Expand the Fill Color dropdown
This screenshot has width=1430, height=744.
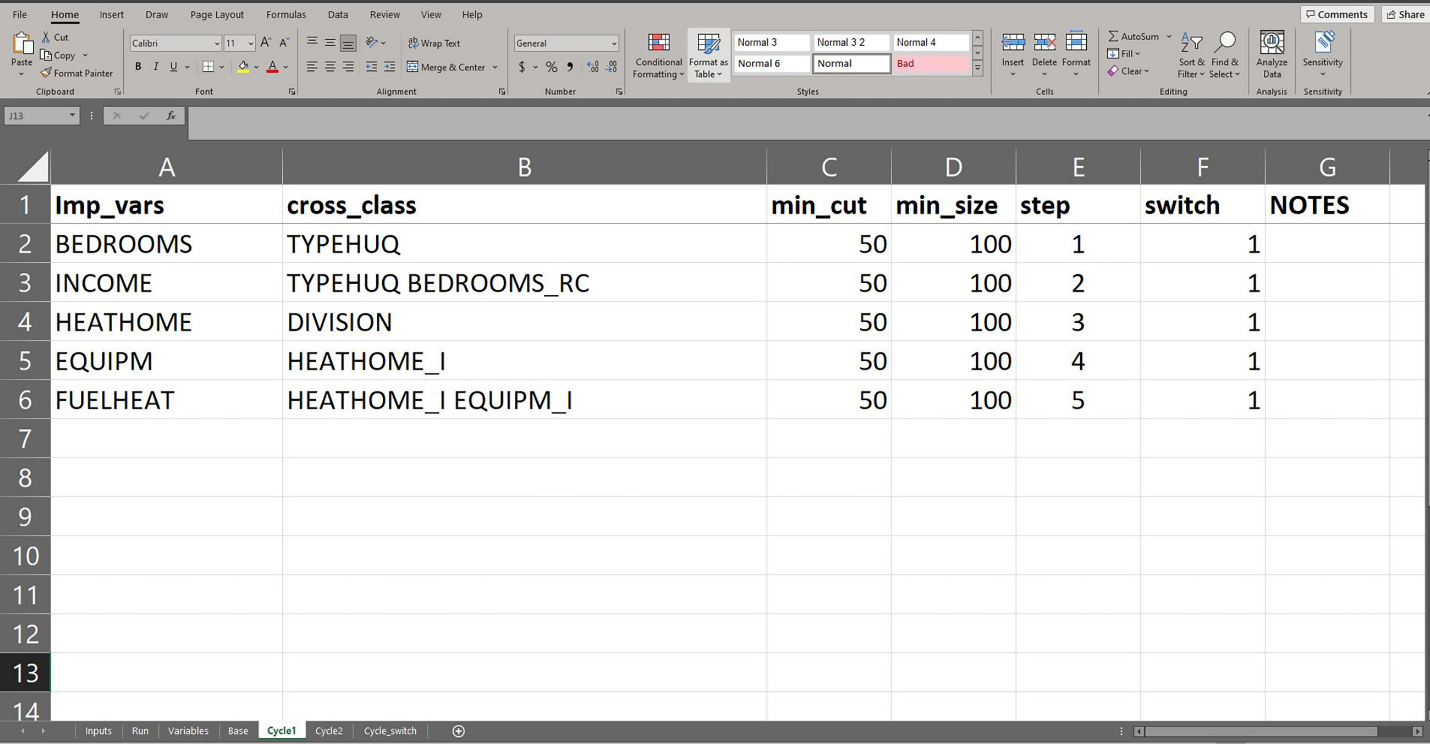pyautogui.click(x=255, y=66)
